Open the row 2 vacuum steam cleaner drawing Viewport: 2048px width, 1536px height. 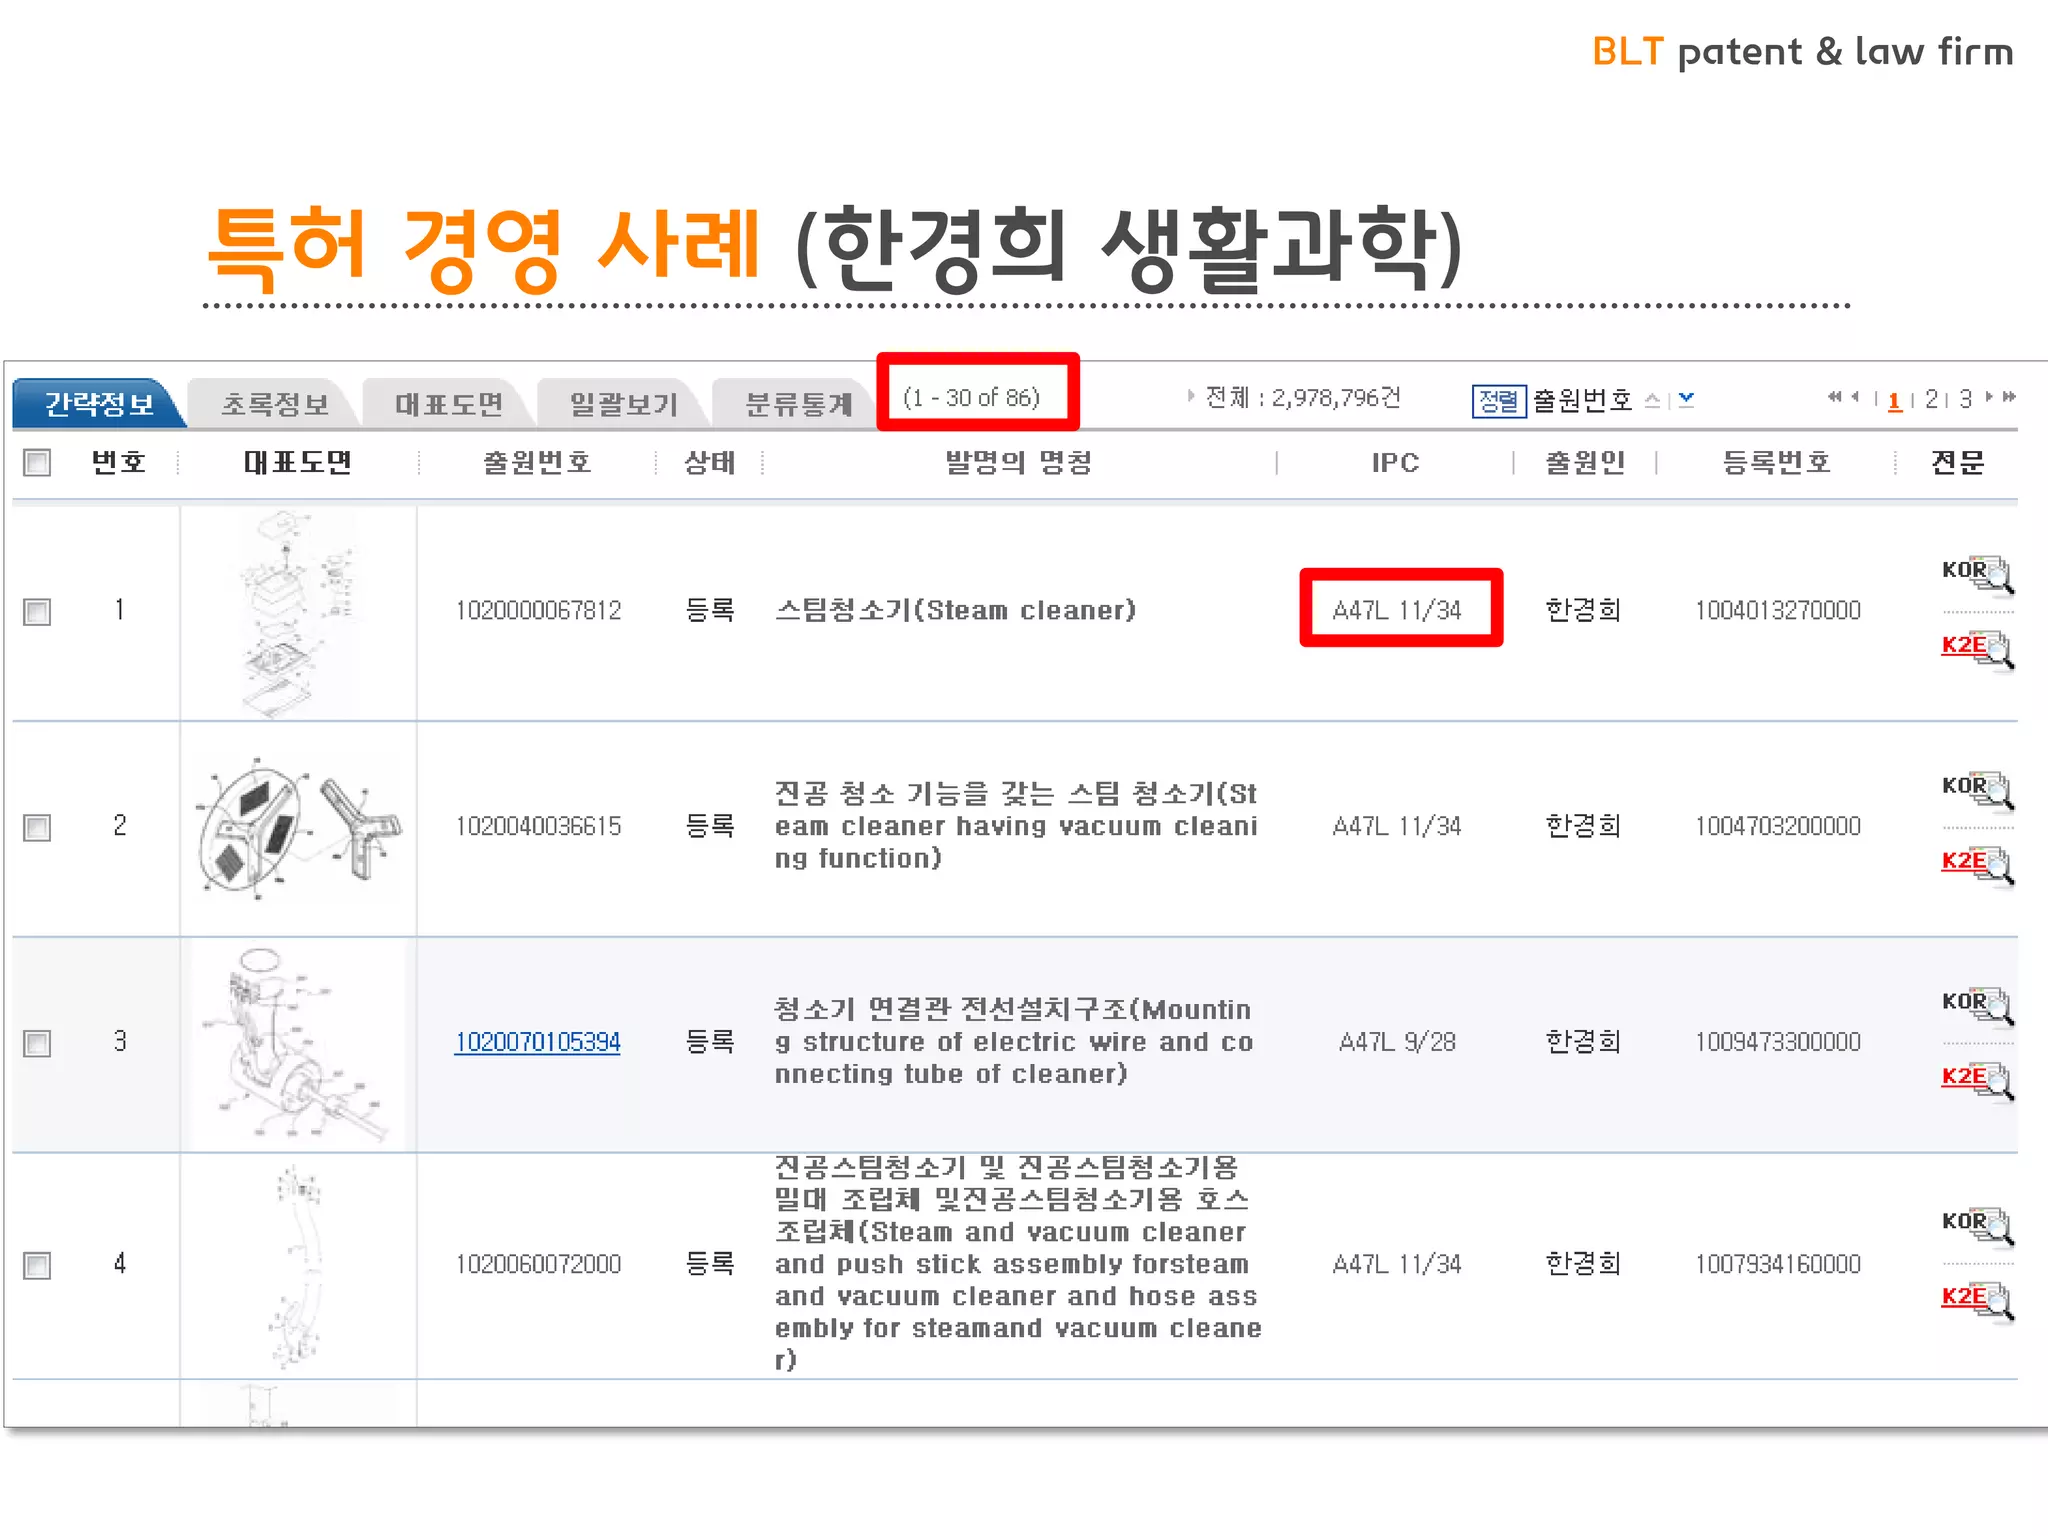point(298,828)
